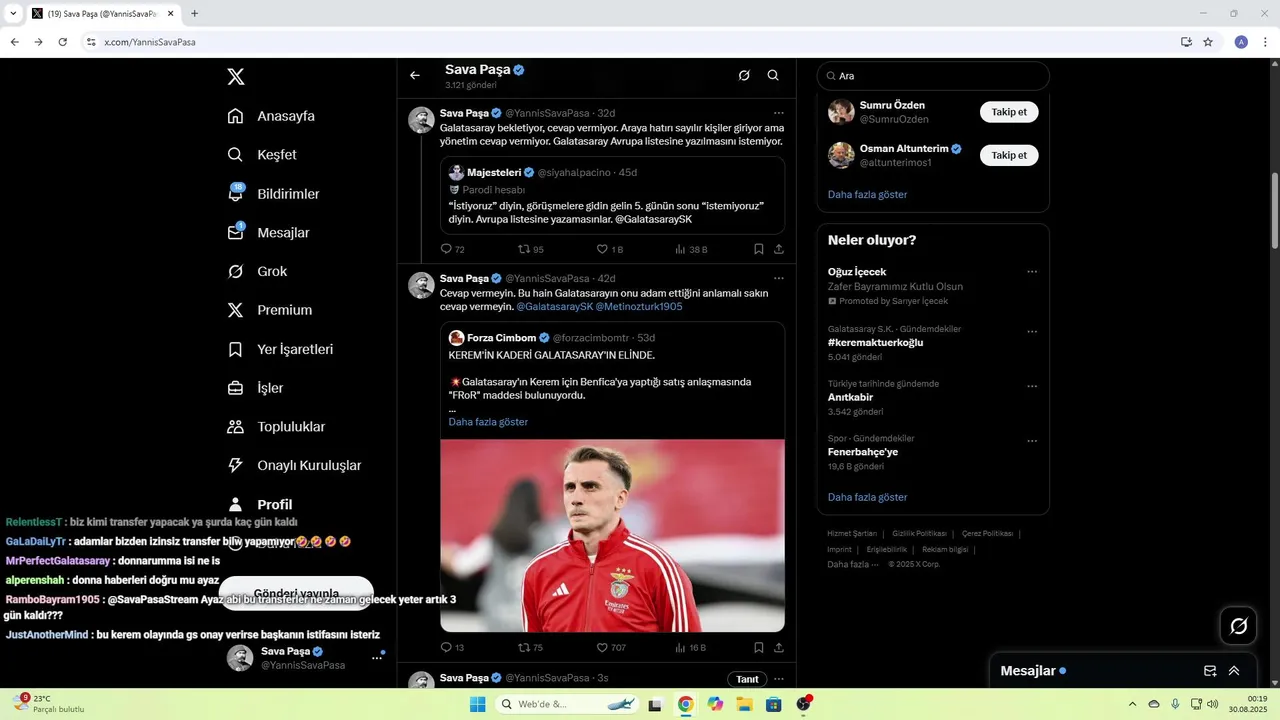This screenshot has height=720, width=1280.
Task: Open more options on the 32d tweet
Action: 779,113
